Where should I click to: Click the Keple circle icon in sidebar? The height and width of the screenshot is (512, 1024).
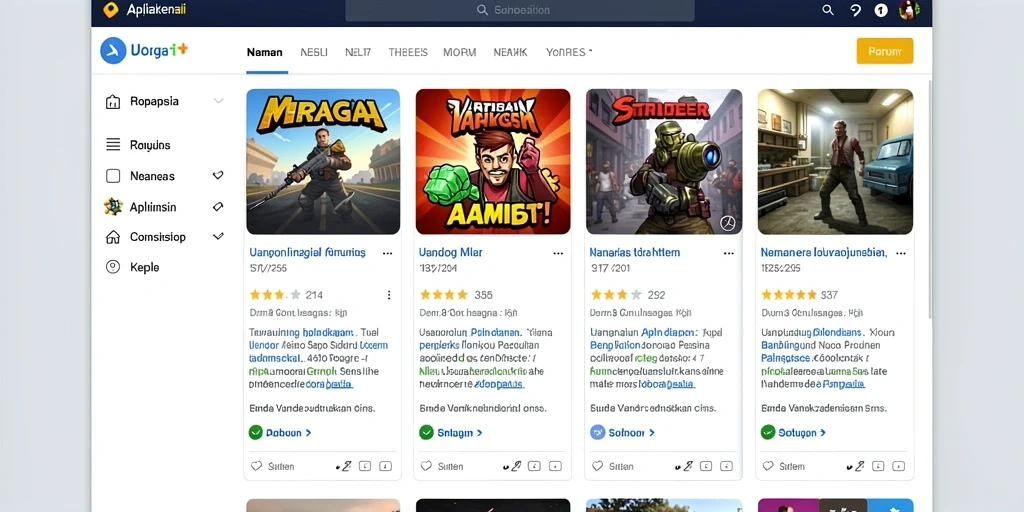[x=113, y=267]
